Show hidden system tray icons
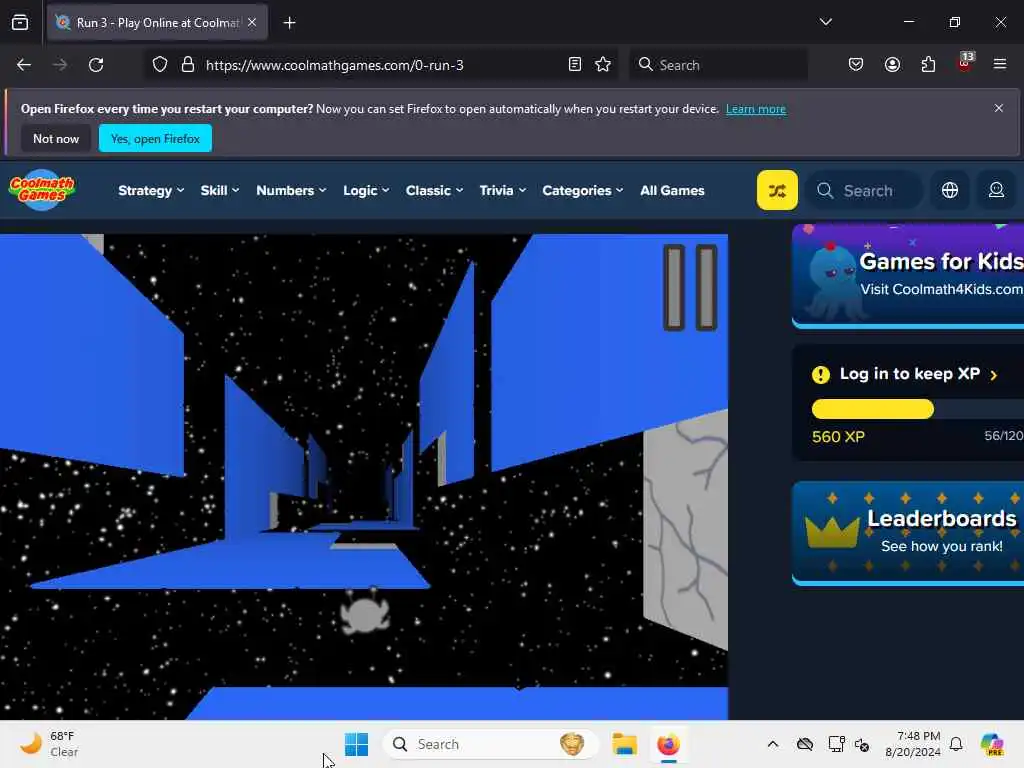The width and height of the screenshot is (1024, 768). coord(773,744)
